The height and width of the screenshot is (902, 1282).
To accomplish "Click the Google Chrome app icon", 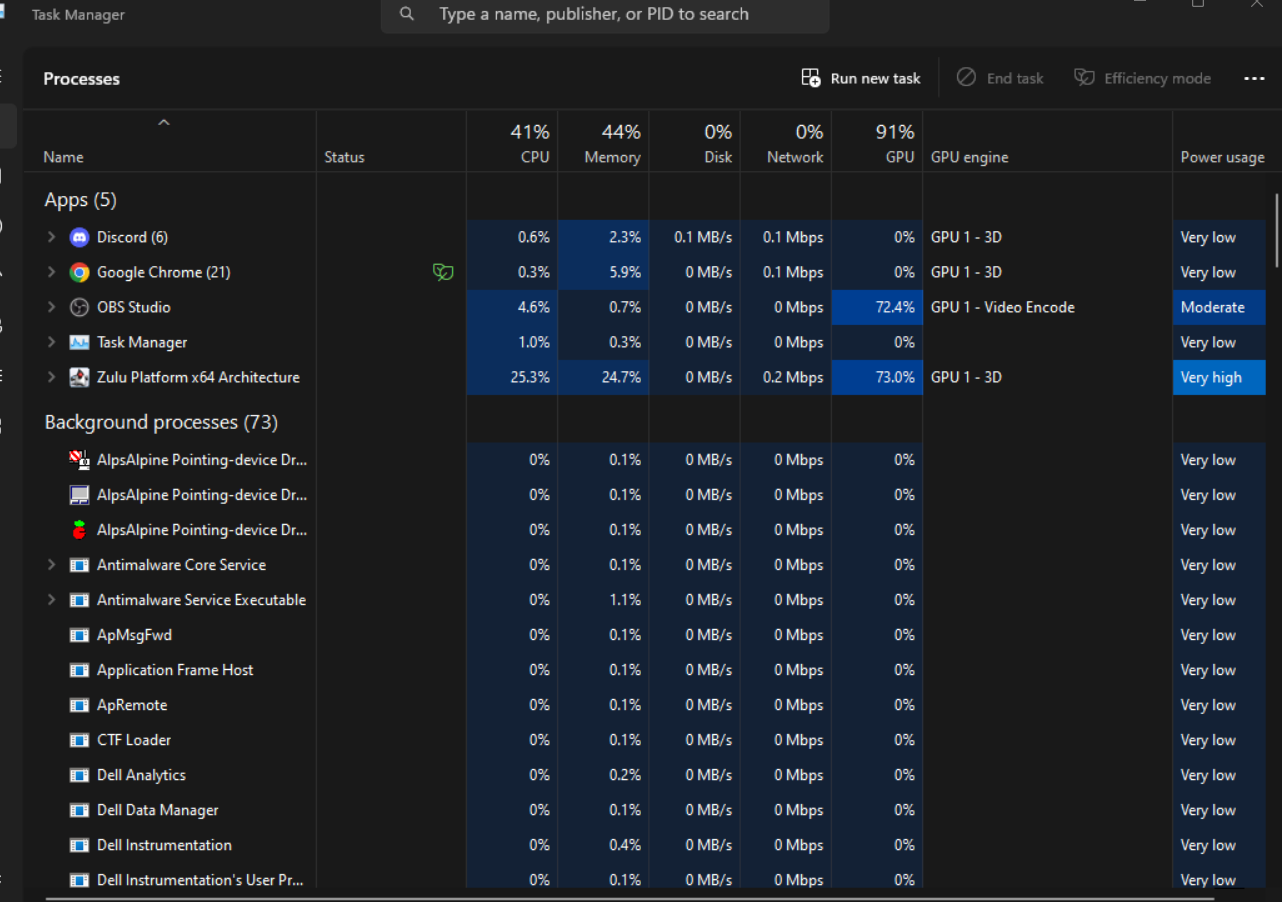I will (x=79, y=272).
